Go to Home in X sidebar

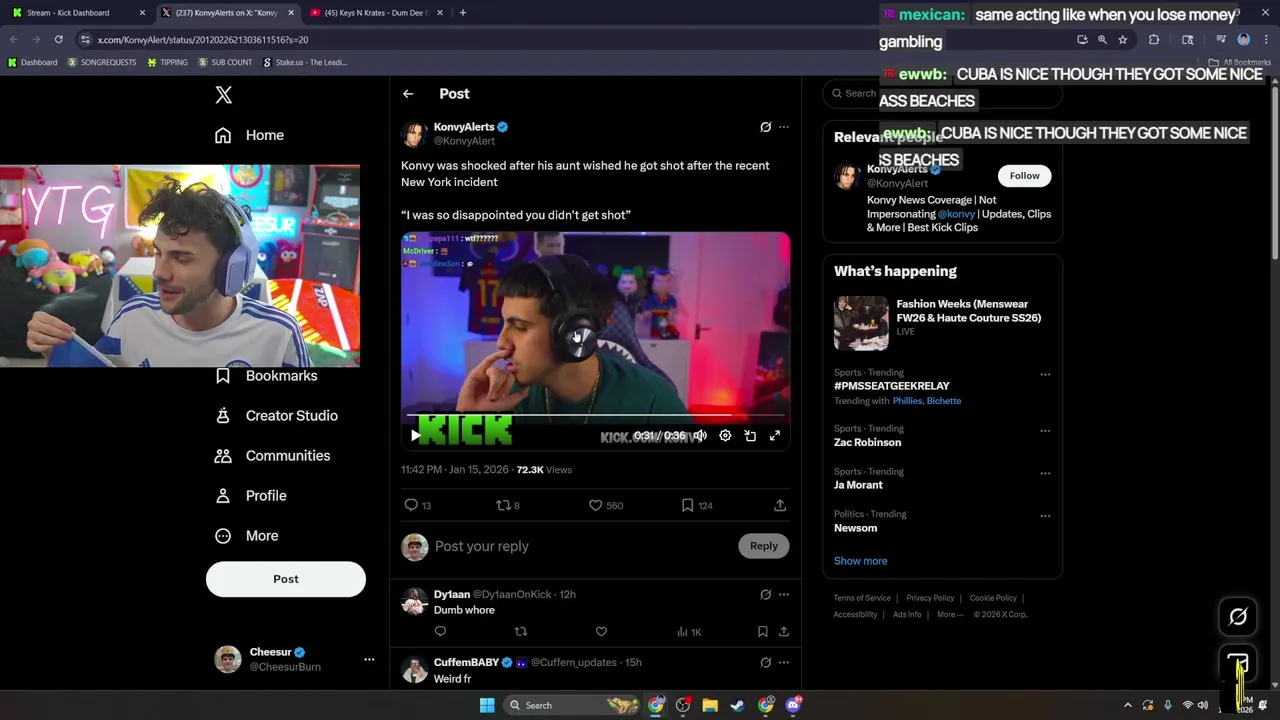[x=249, y=135]
